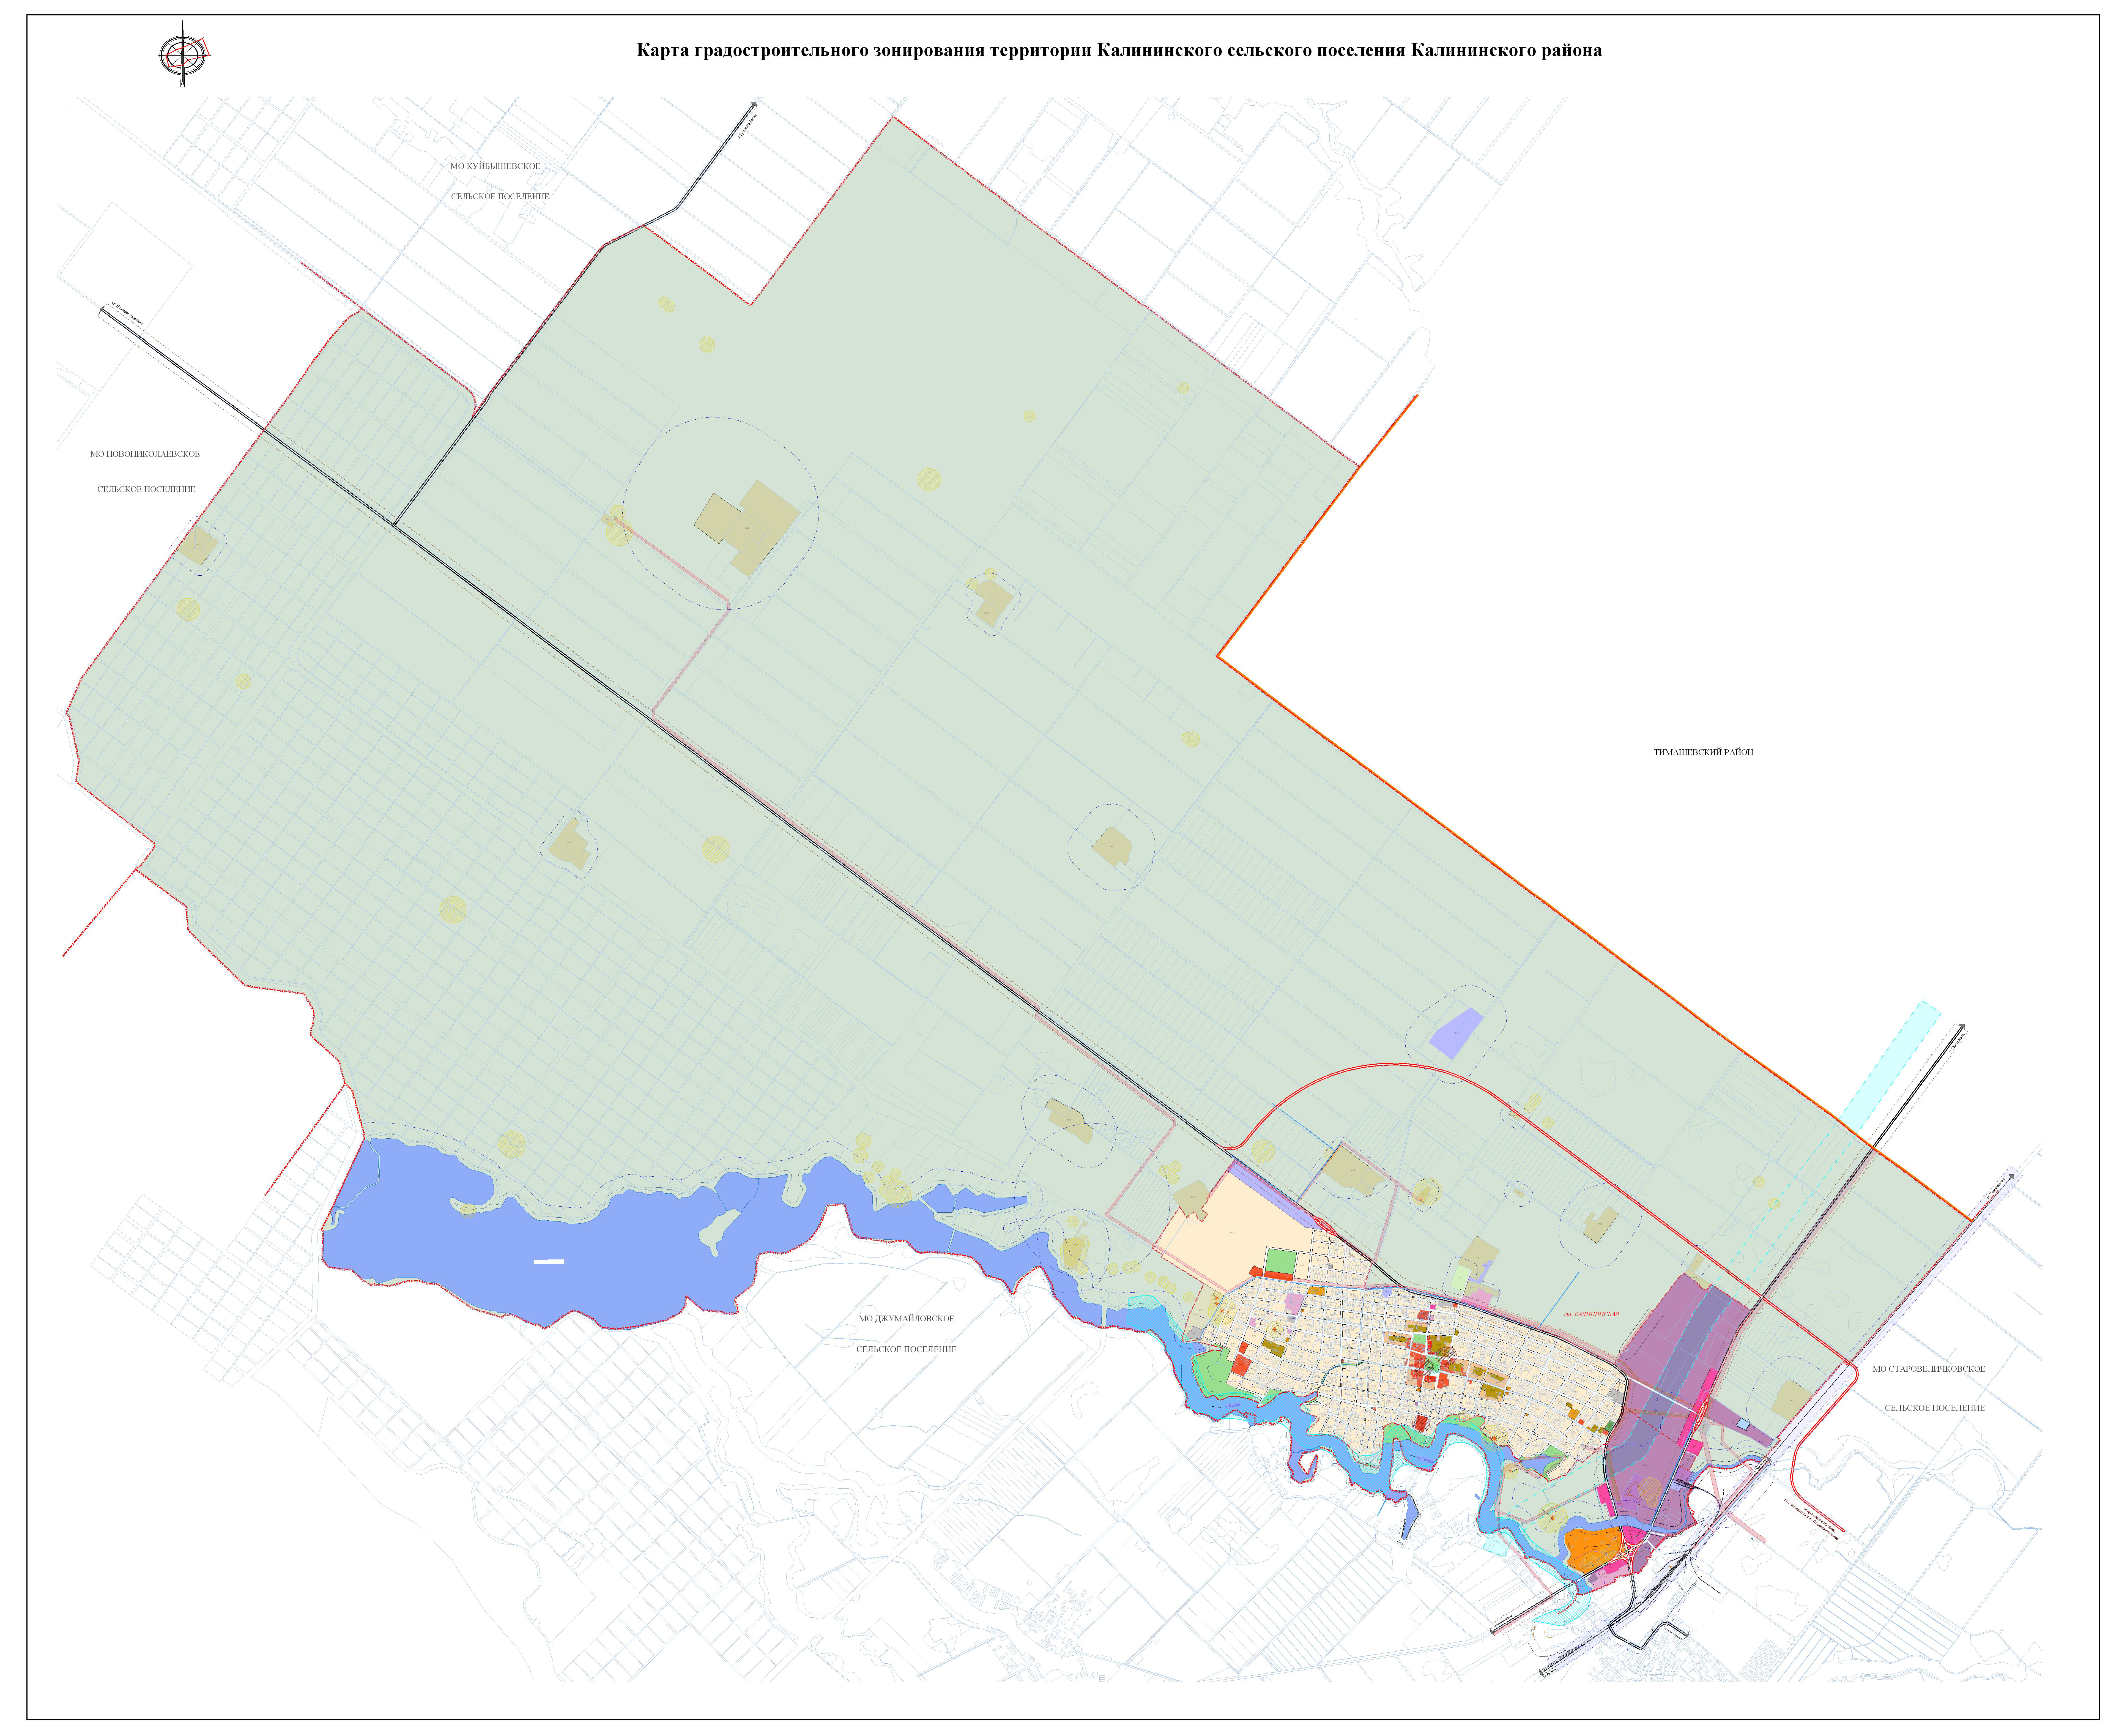Click the 'МО НОВОНИКОЛАЕВСКОЕ' label
The width and height of the screenshot is (2119, 1736).
click(145, 454)
